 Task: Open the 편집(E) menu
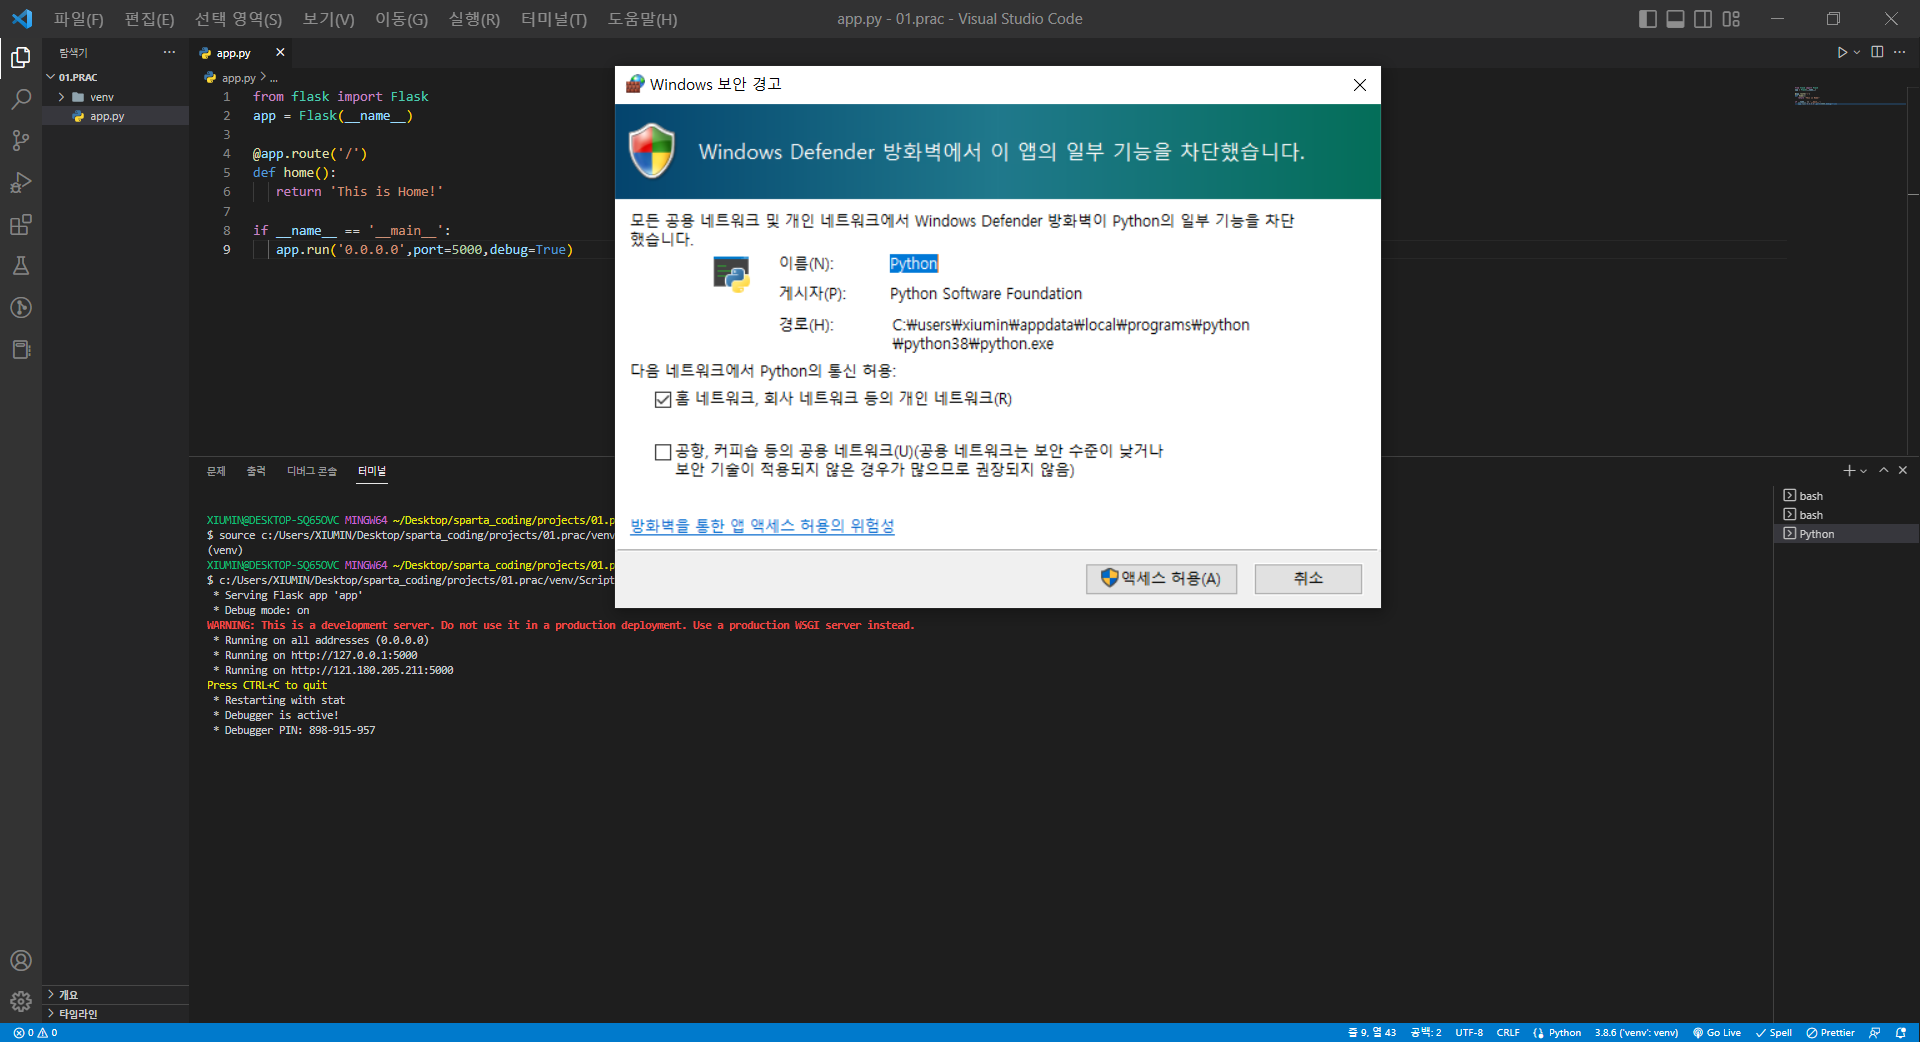[149, 19]
